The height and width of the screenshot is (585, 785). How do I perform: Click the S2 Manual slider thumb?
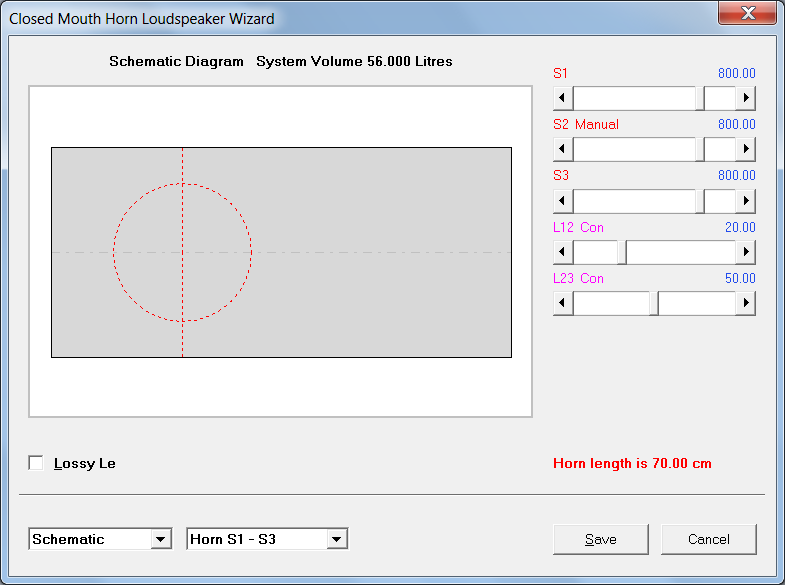(x=700, y=149)
